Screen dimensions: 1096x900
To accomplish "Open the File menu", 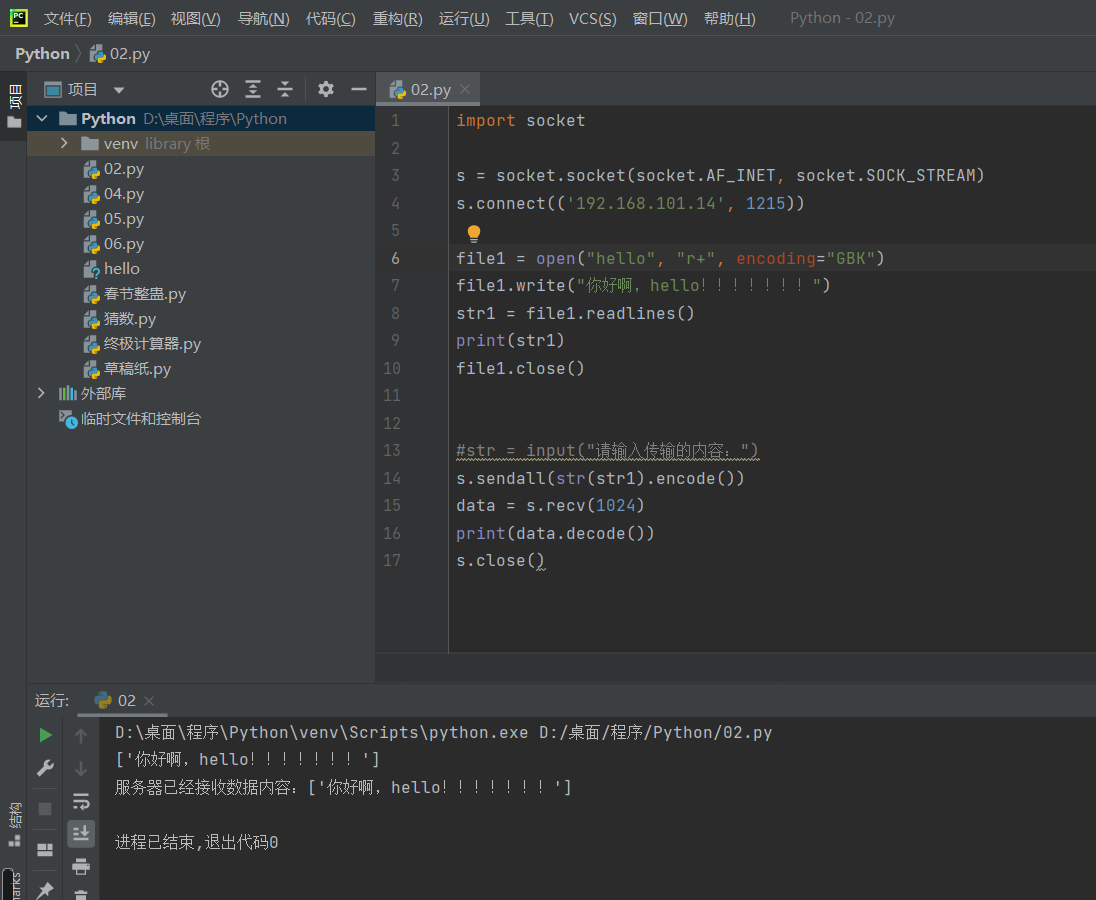I will click(68, 19).
